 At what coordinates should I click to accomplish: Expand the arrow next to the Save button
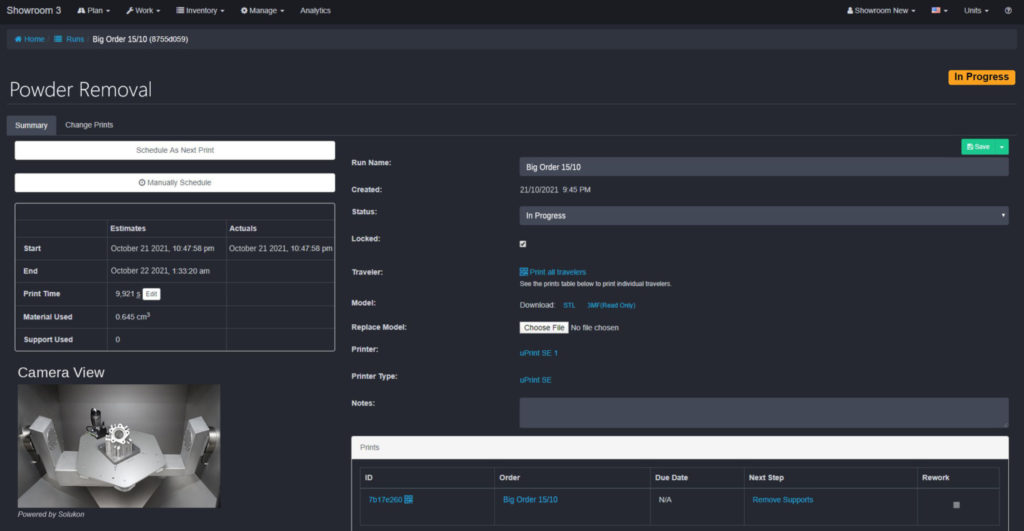(x=1002, y=147)
